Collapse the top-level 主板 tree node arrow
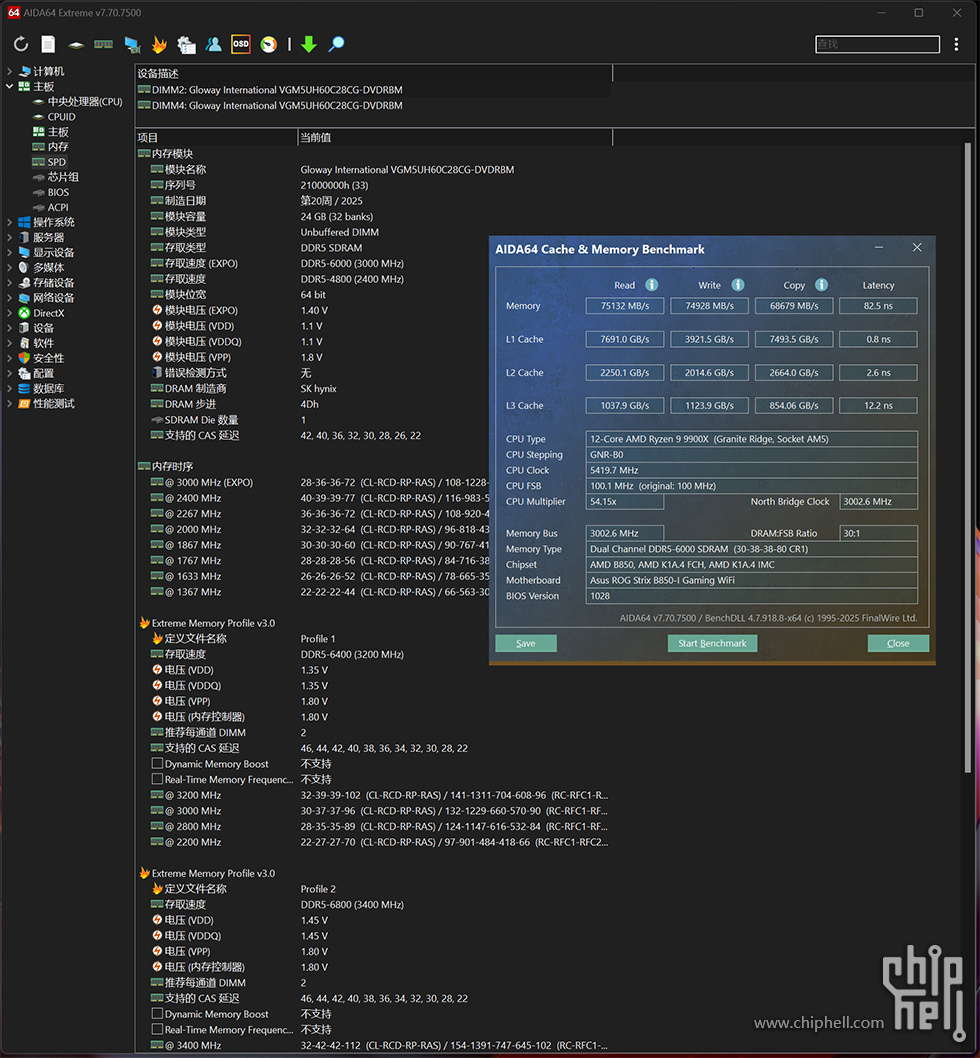 click(9, 86)
